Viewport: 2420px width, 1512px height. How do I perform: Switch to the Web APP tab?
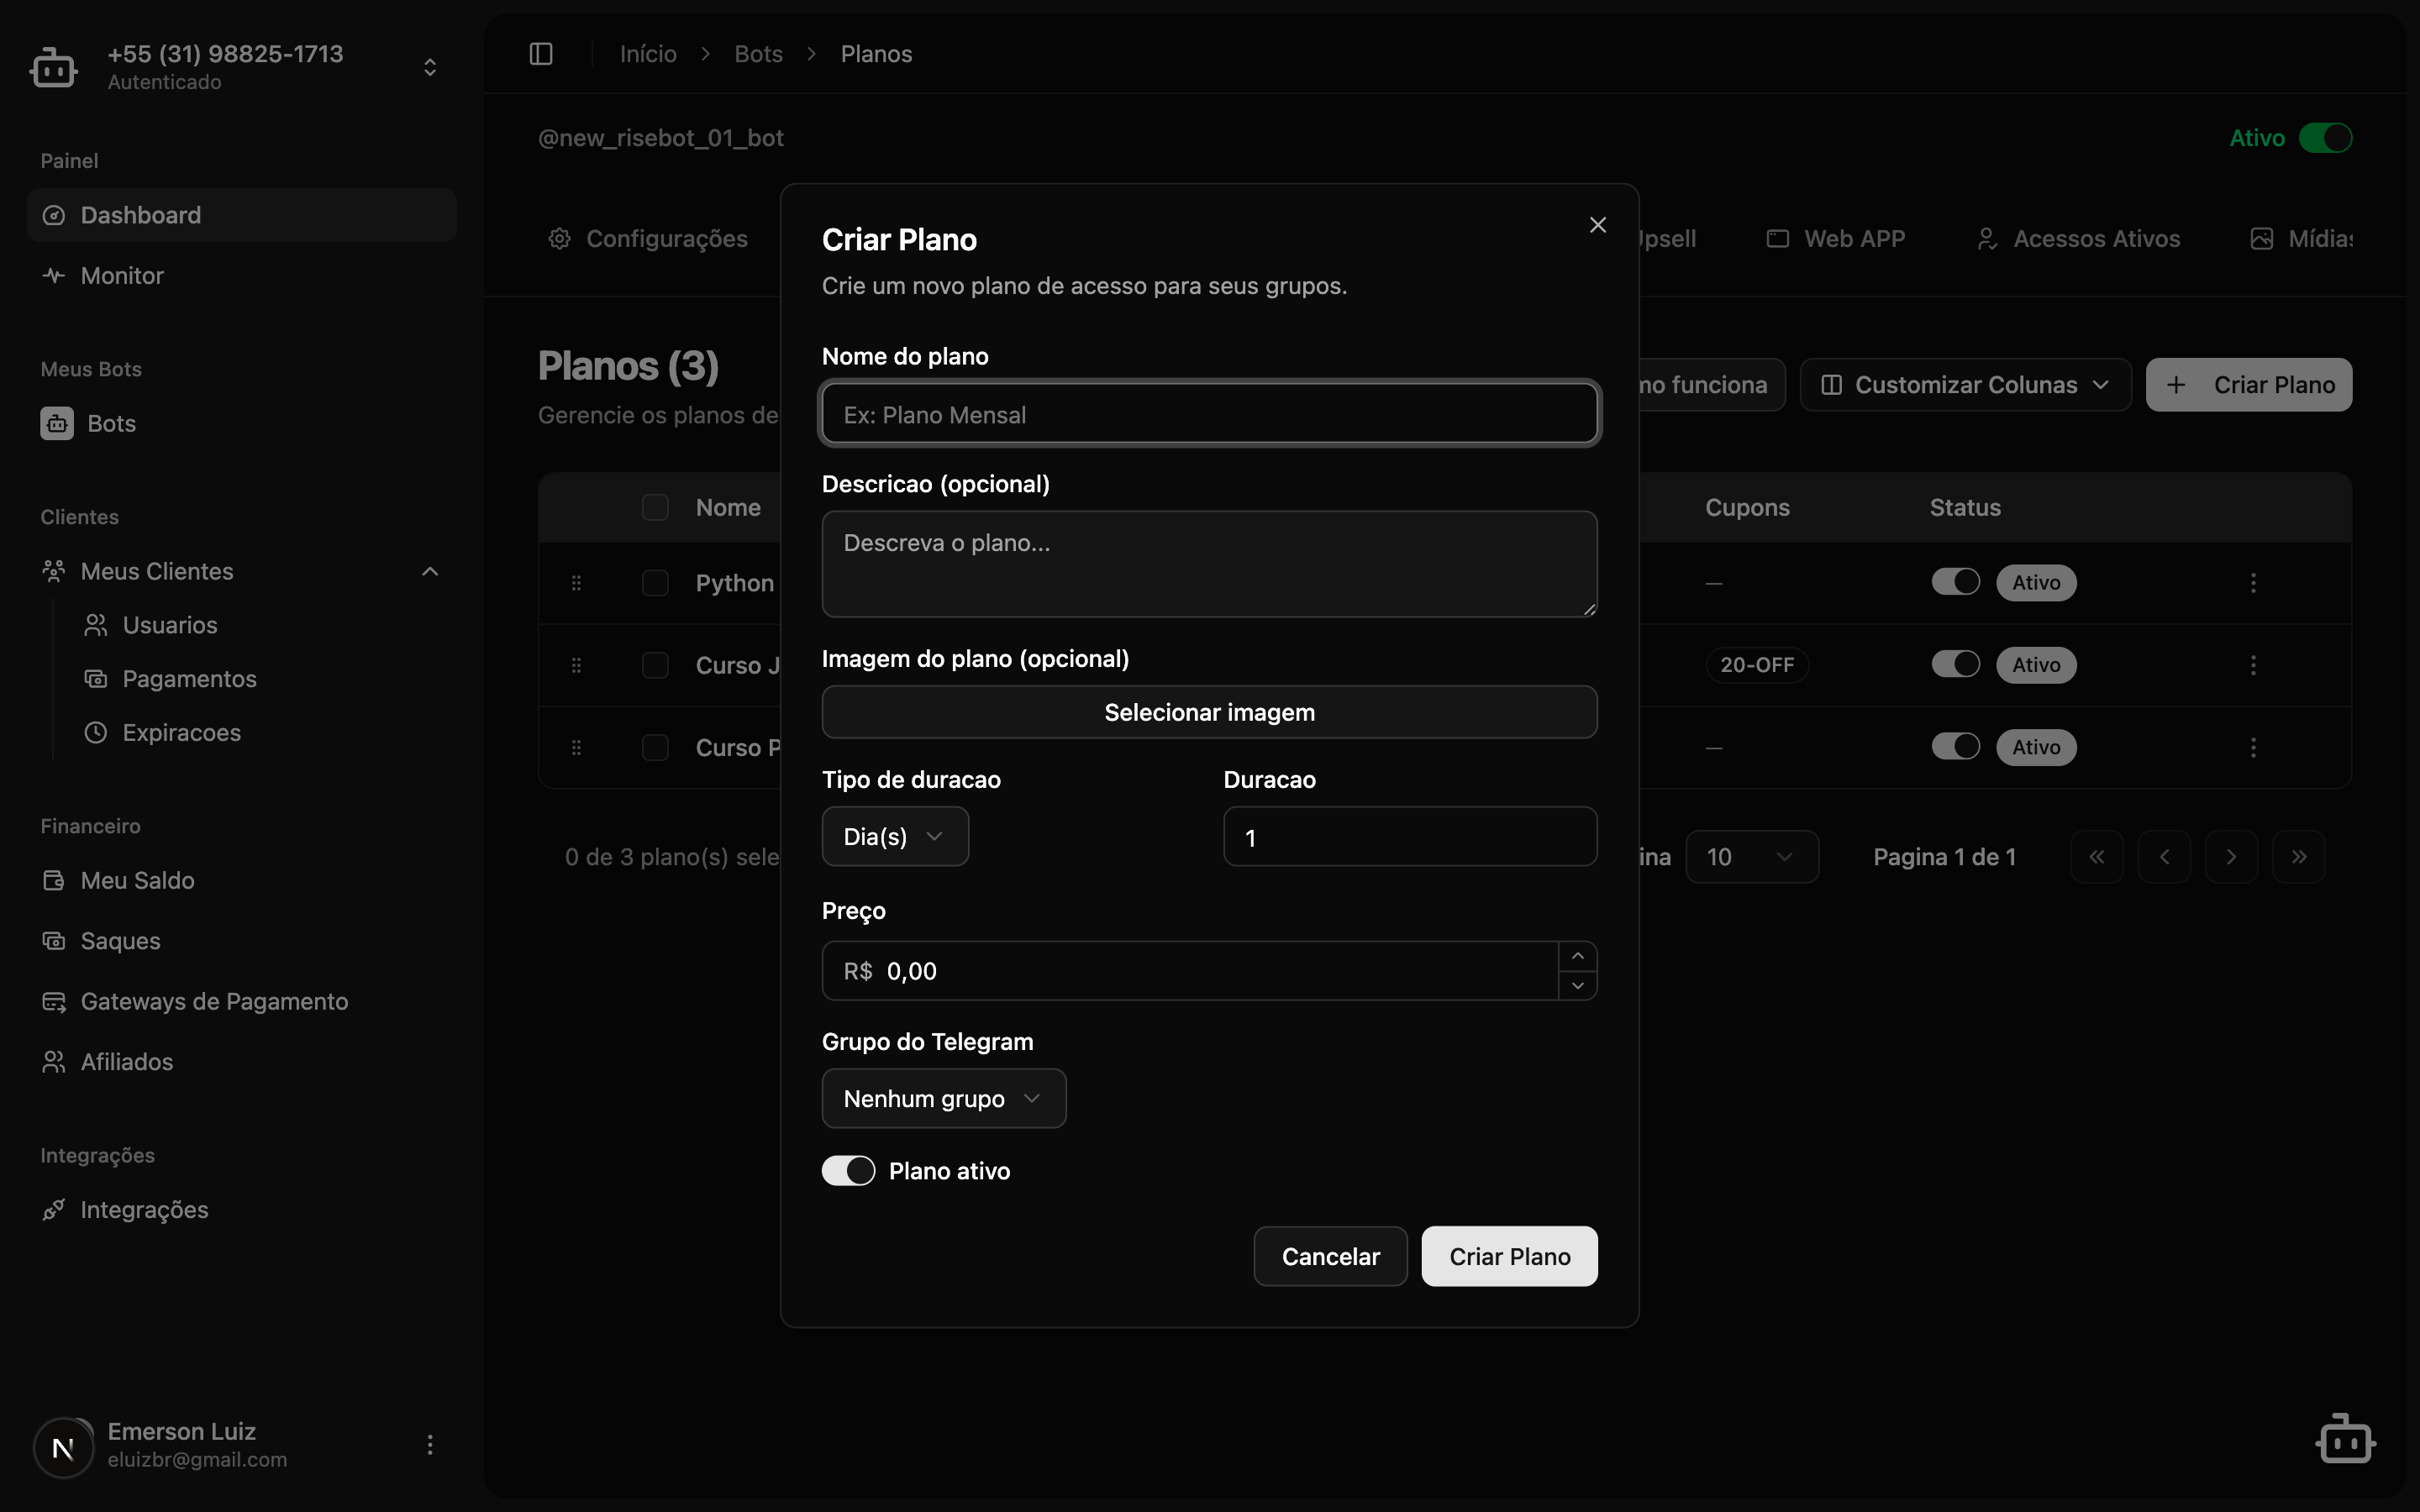(x=1836, y=239)
